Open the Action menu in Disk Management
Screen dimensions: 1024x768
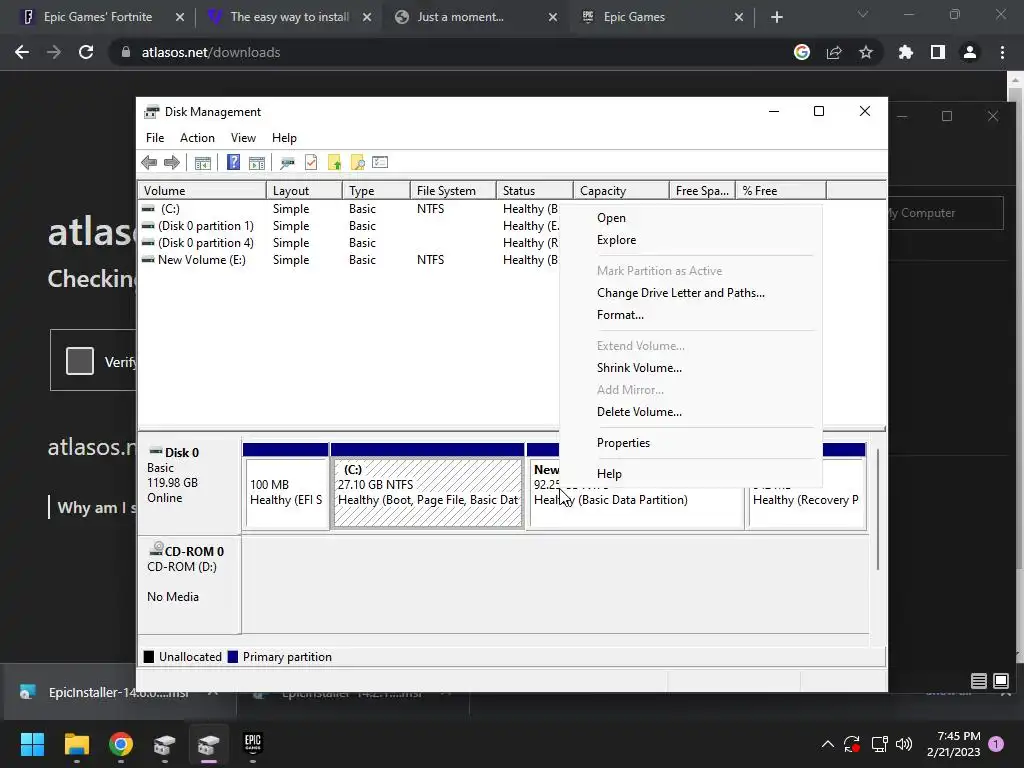click(197, 138)
